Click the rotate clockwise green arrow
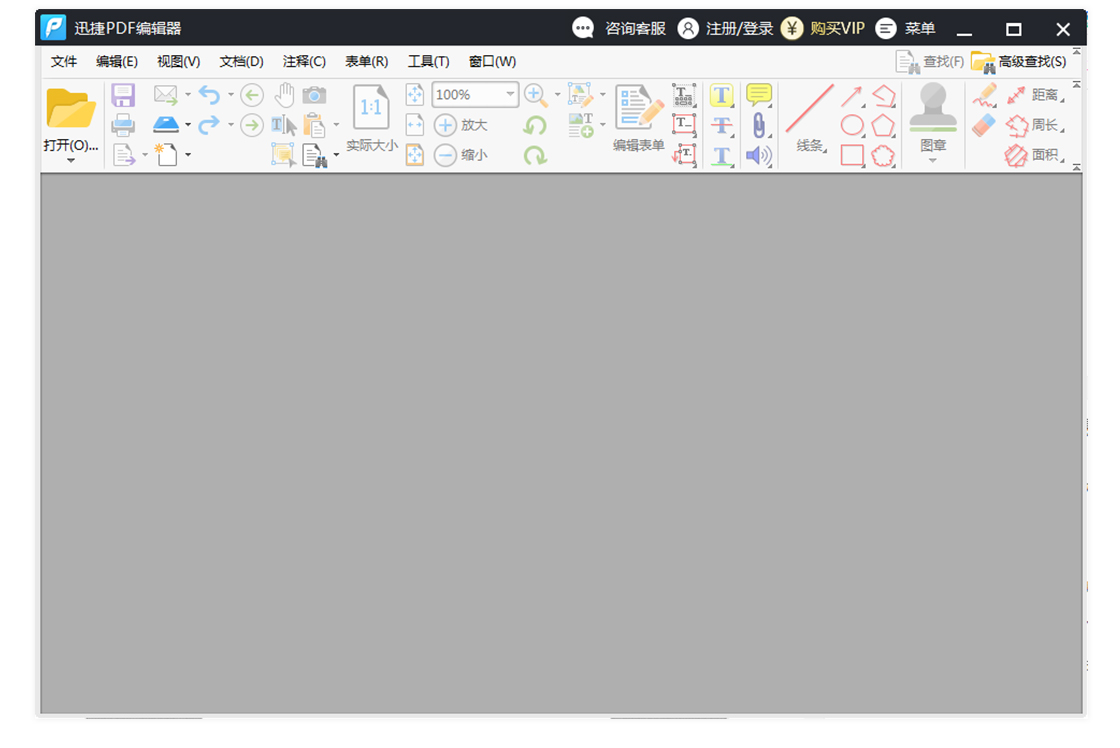1120x748 pixels. (x=535, y=155)
